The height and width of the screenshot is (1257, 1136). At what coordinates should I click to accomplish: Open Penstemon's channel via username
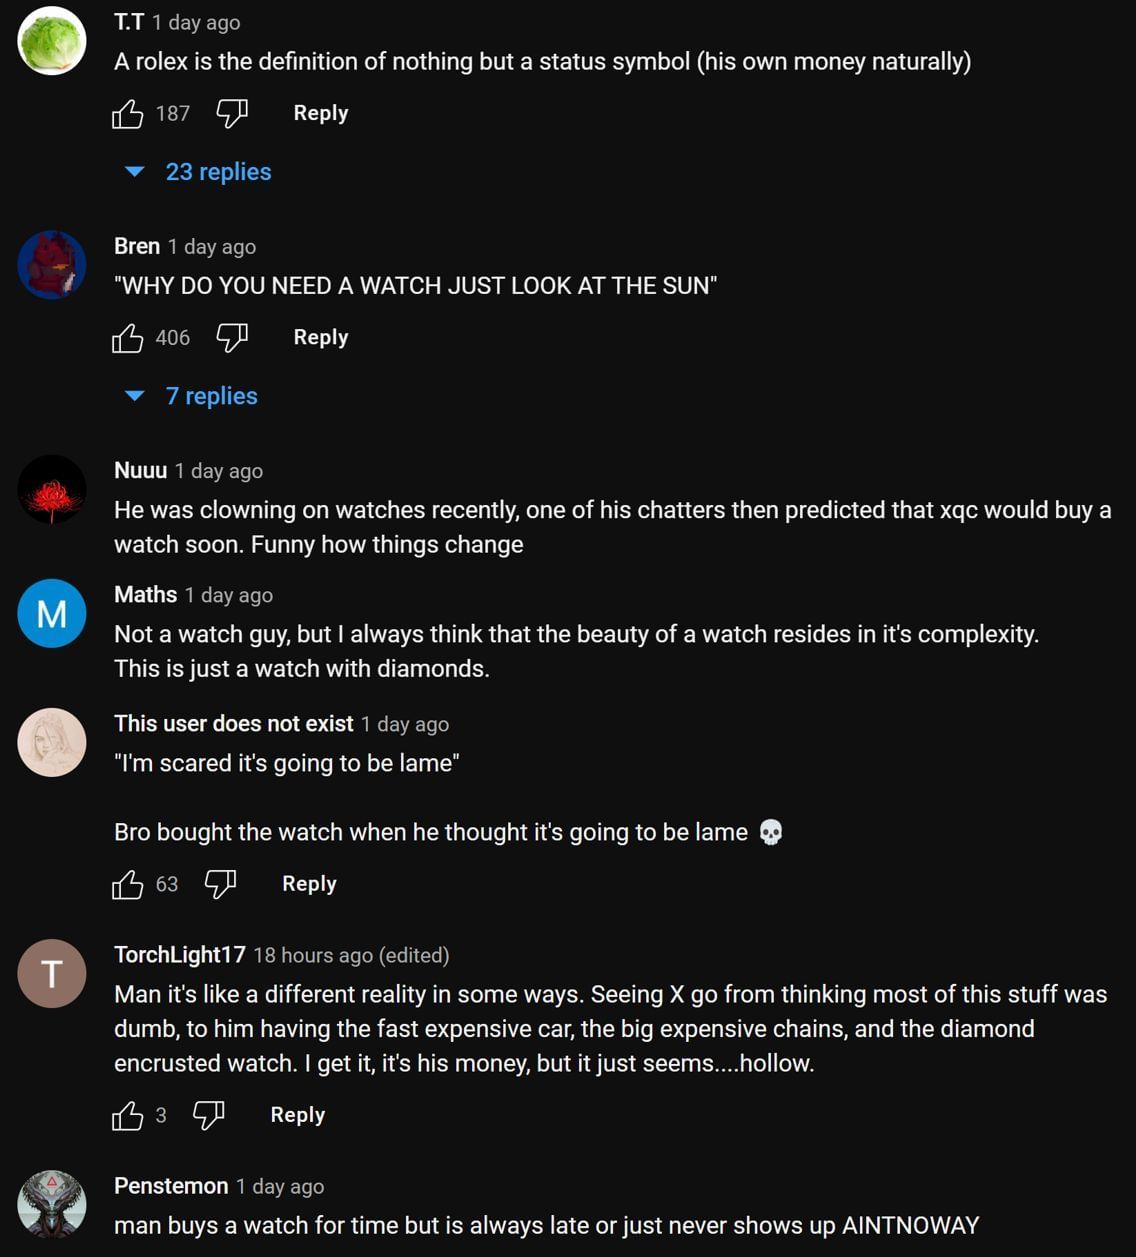[x=171, y=1186]
